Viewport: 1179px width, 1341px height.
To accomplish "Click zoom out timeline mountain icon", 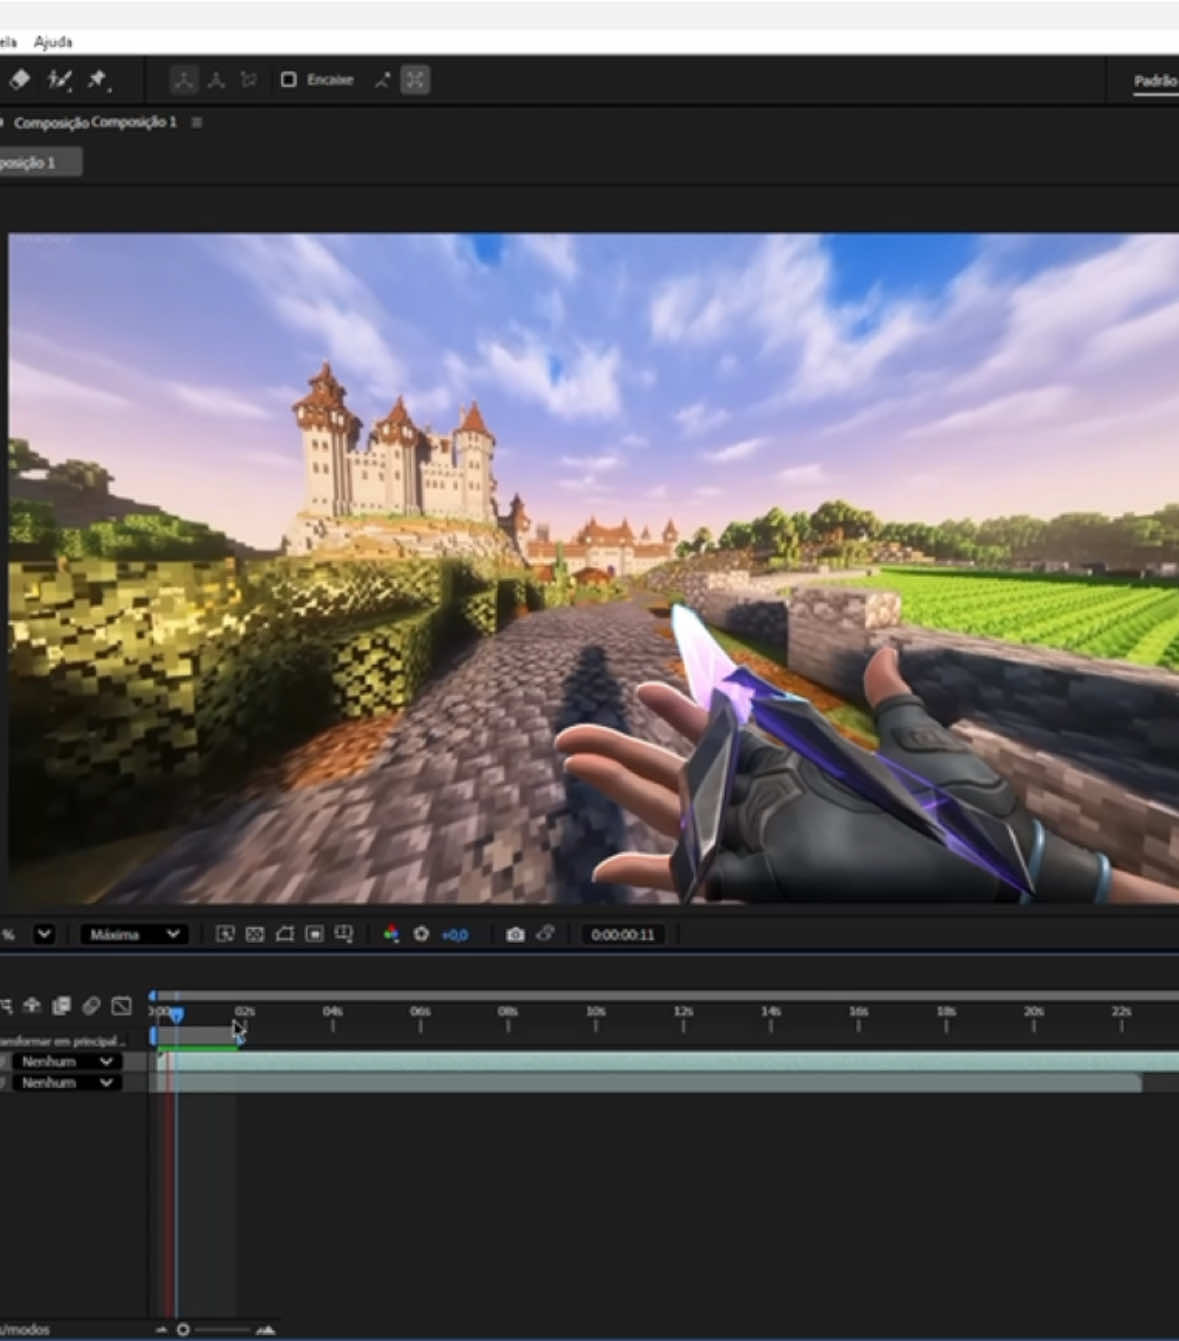I will pos(161,1330).
